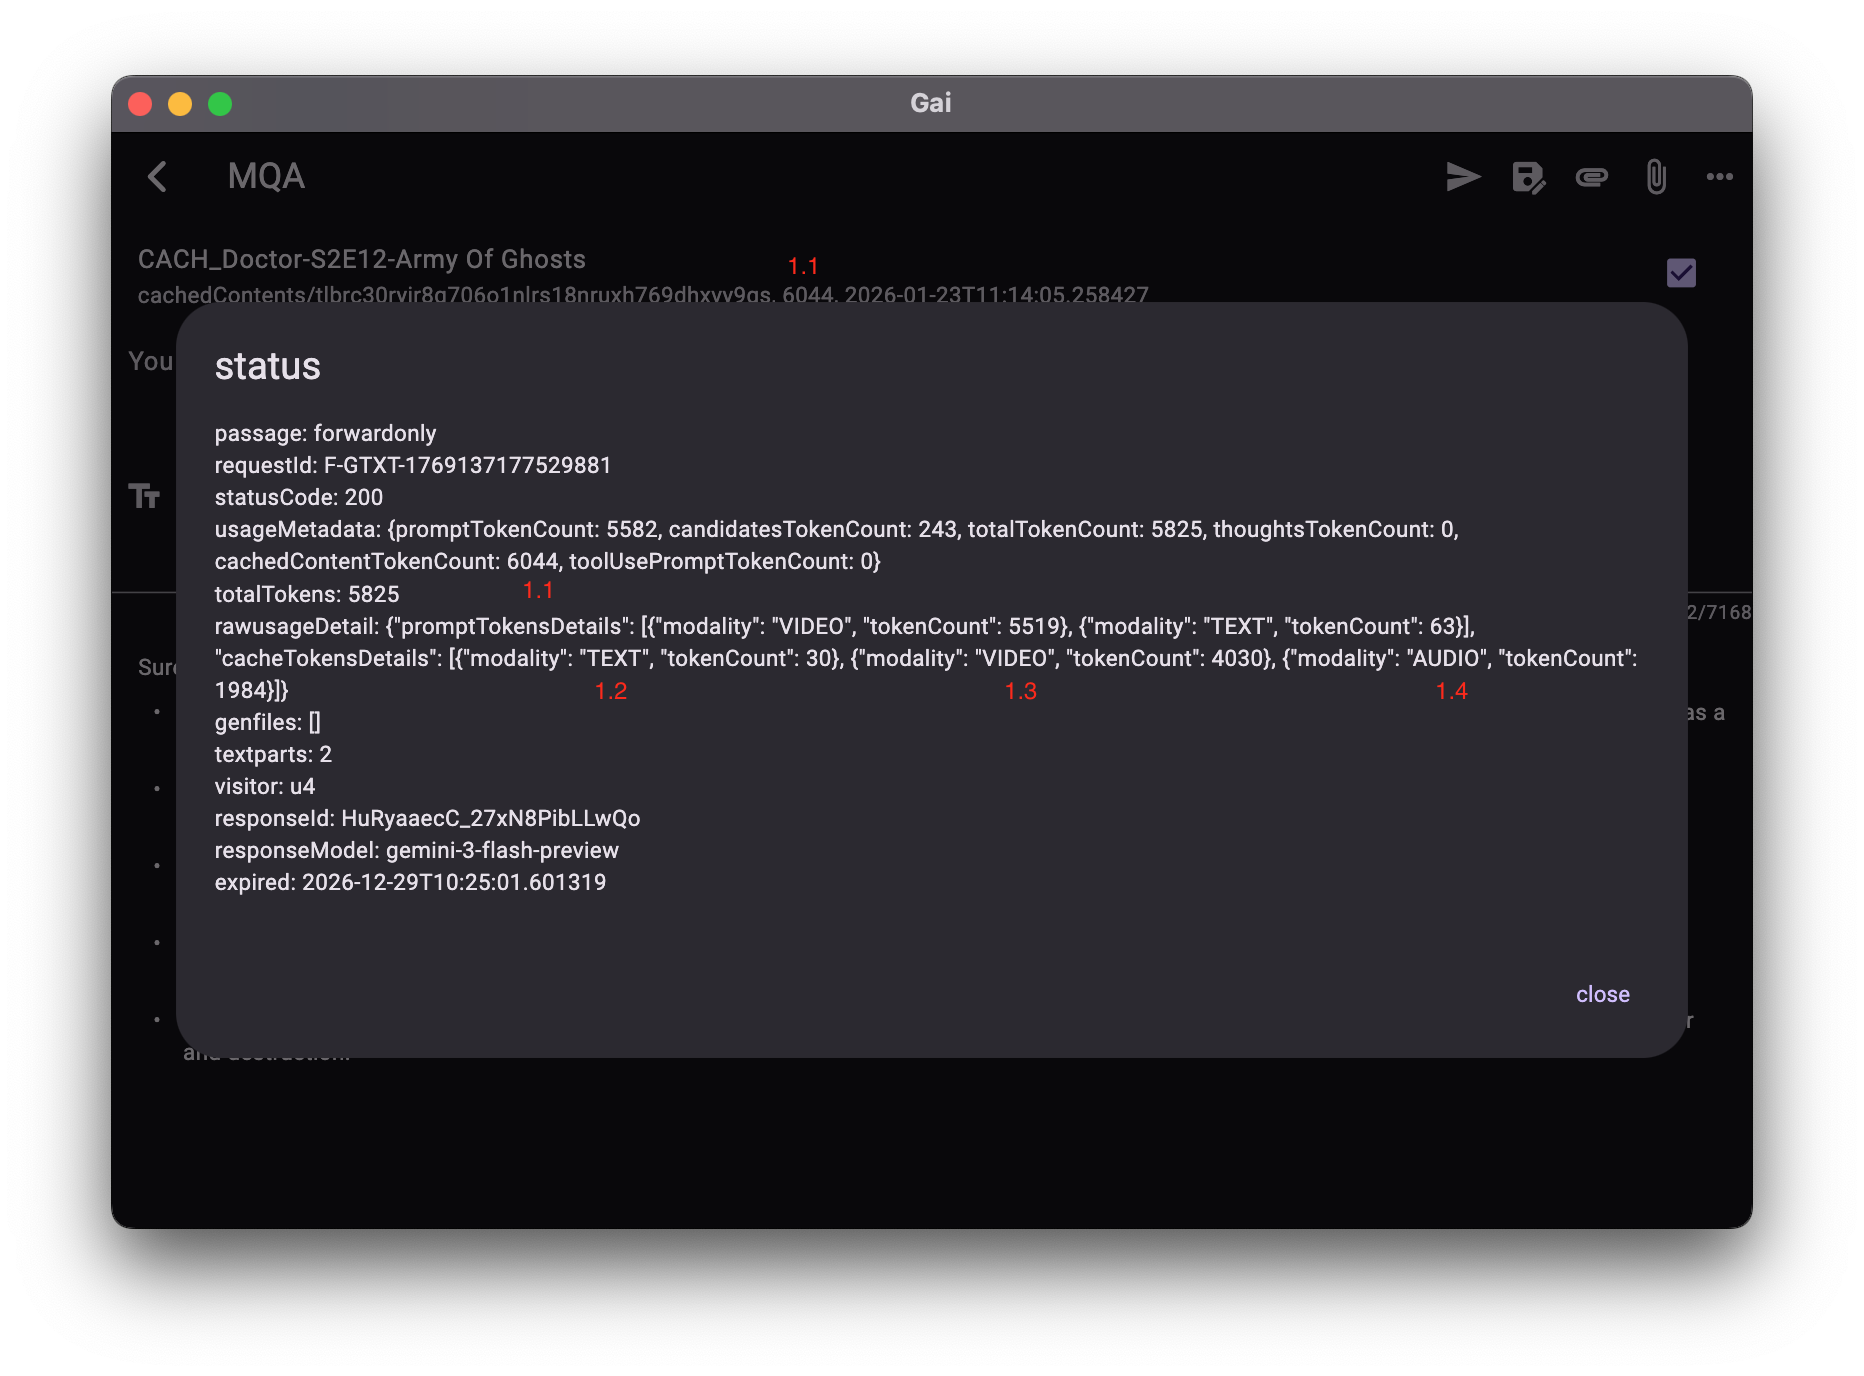The height and width of the screenshot is (1376, 1864).
Task: Open the three-dot more options menu
Action: pyautogui.click(x=1719, y=177)
